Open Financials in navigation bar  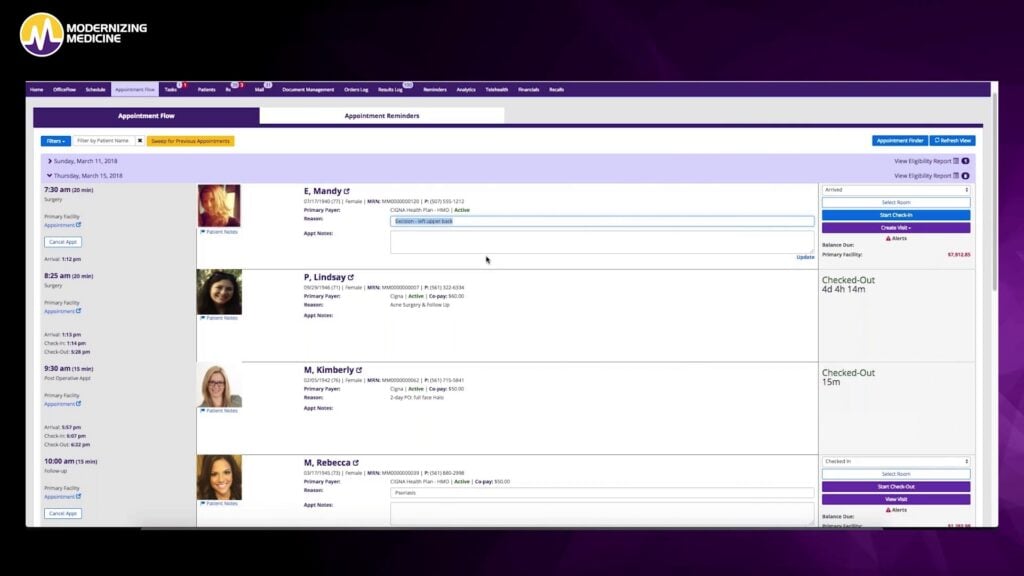(529, 89)
